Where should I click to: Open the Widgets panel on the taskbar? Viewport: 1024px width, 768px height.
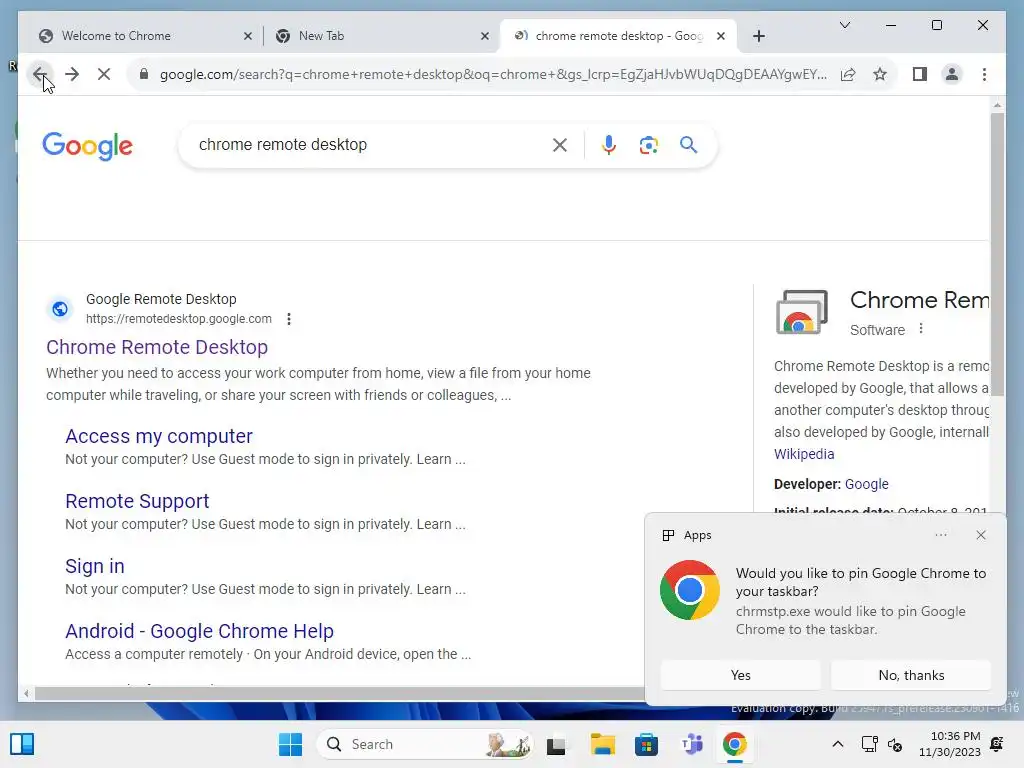coord(22,744)
